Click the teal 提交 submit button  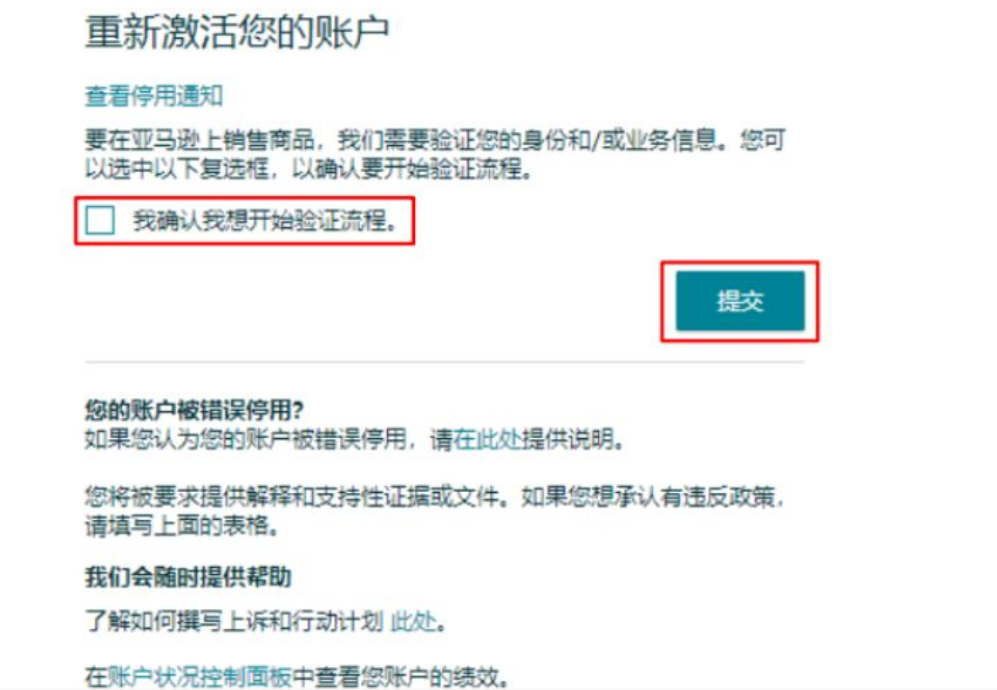740,301
